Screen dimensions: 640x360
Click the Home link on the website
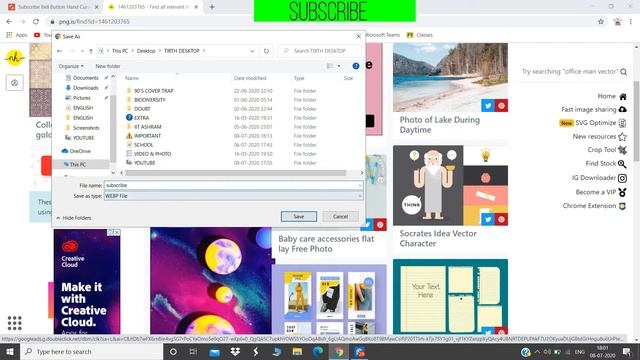611,96
